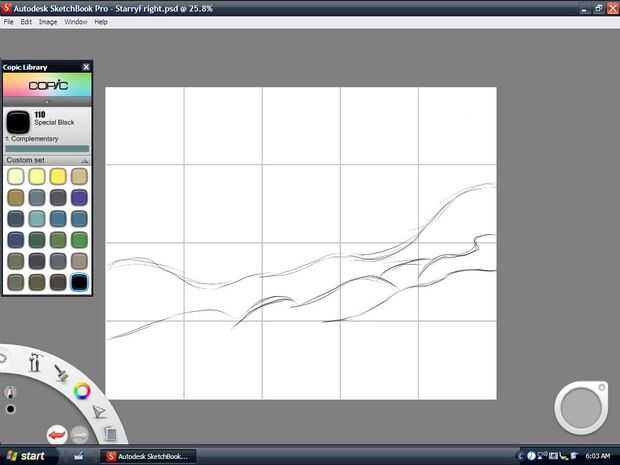Collapse the Custom set section arrow
The width and height of the screenshot is (620, 465).
click(84, 161)
